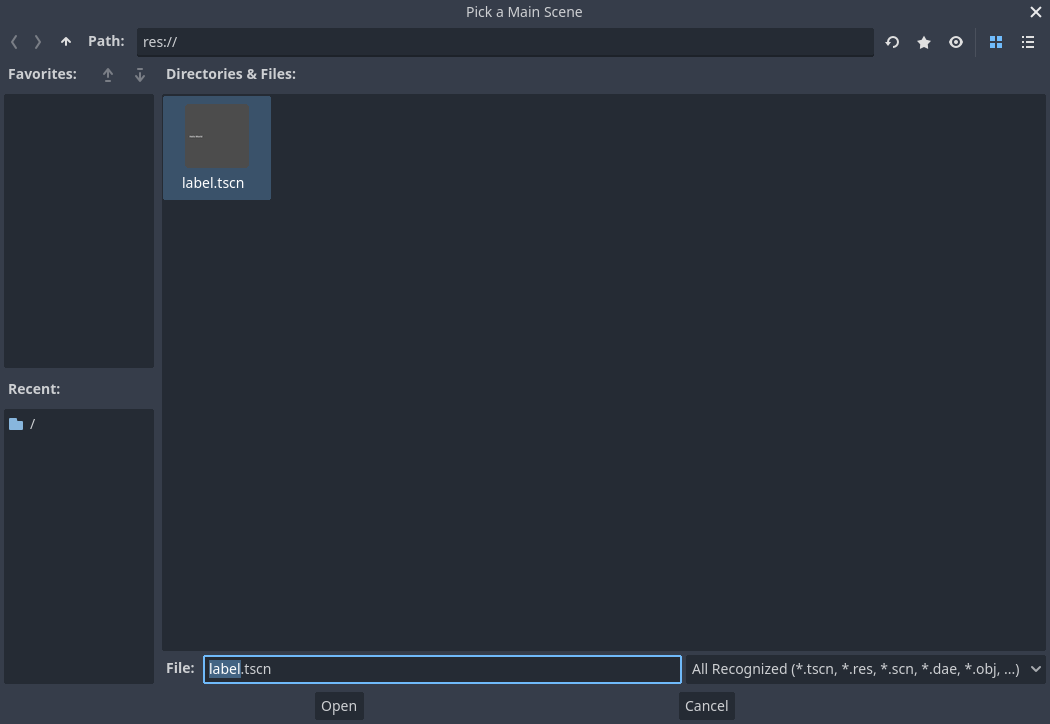Move selected favorite down
1050x724 pixels.
click(139, 74)
